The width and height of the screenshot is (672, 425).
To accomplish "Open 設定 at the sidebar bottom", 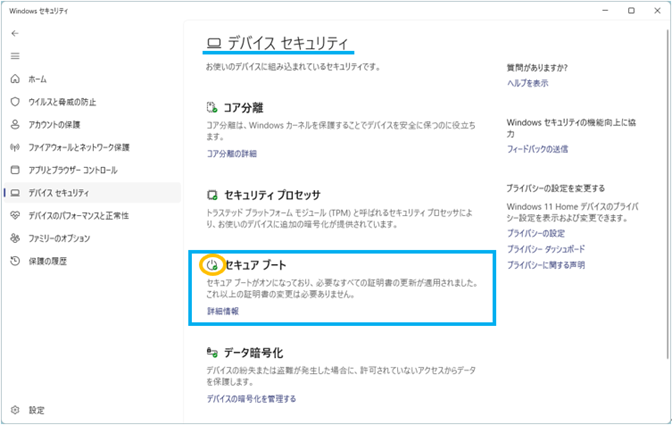I will click(37, 410).
